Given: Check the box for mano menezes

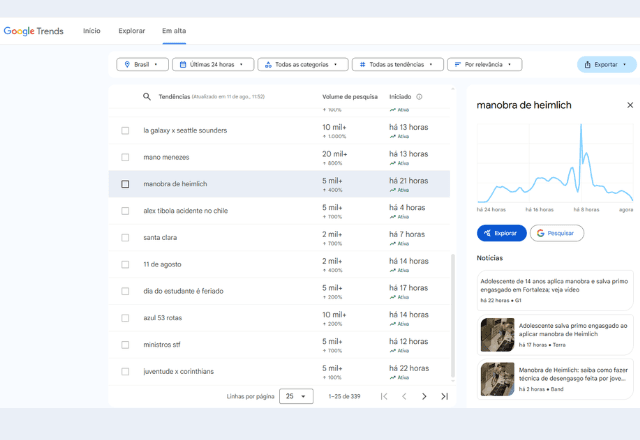Looking at the screenshot, I should (125, 157).
